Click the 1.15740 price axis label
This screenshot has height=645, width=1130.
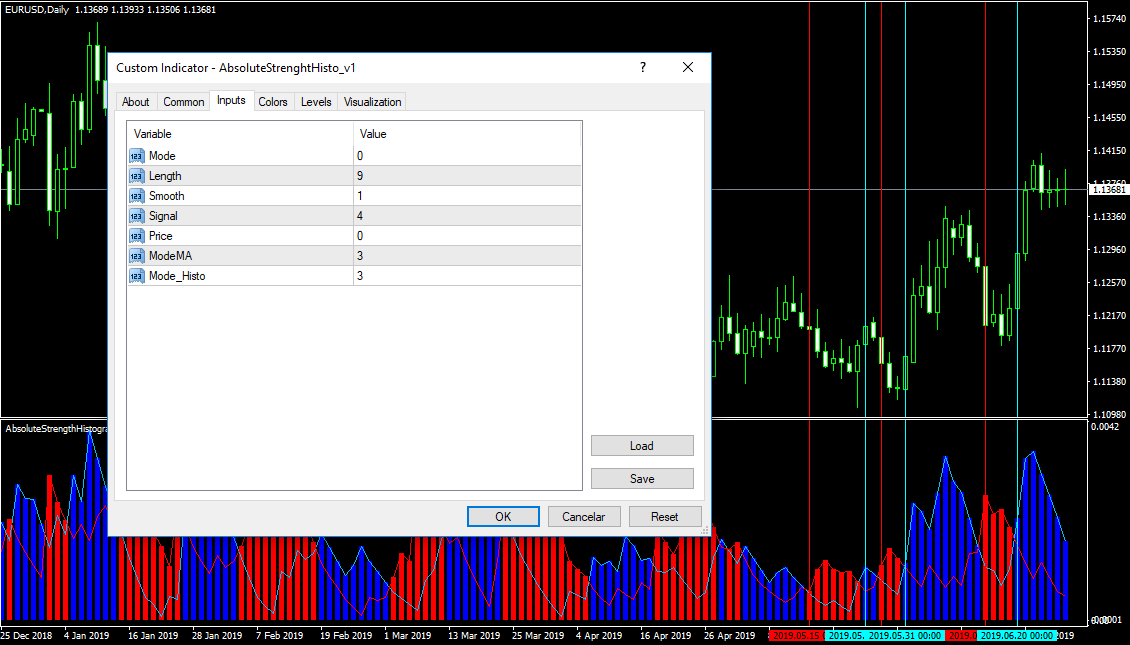pos(1109,18)
